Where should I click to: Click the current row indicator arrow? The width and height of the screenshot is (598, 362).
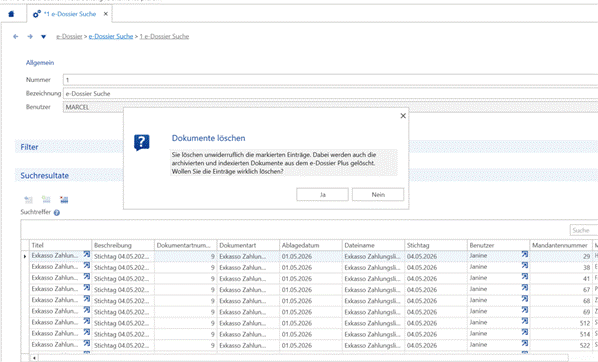point(25,256)
